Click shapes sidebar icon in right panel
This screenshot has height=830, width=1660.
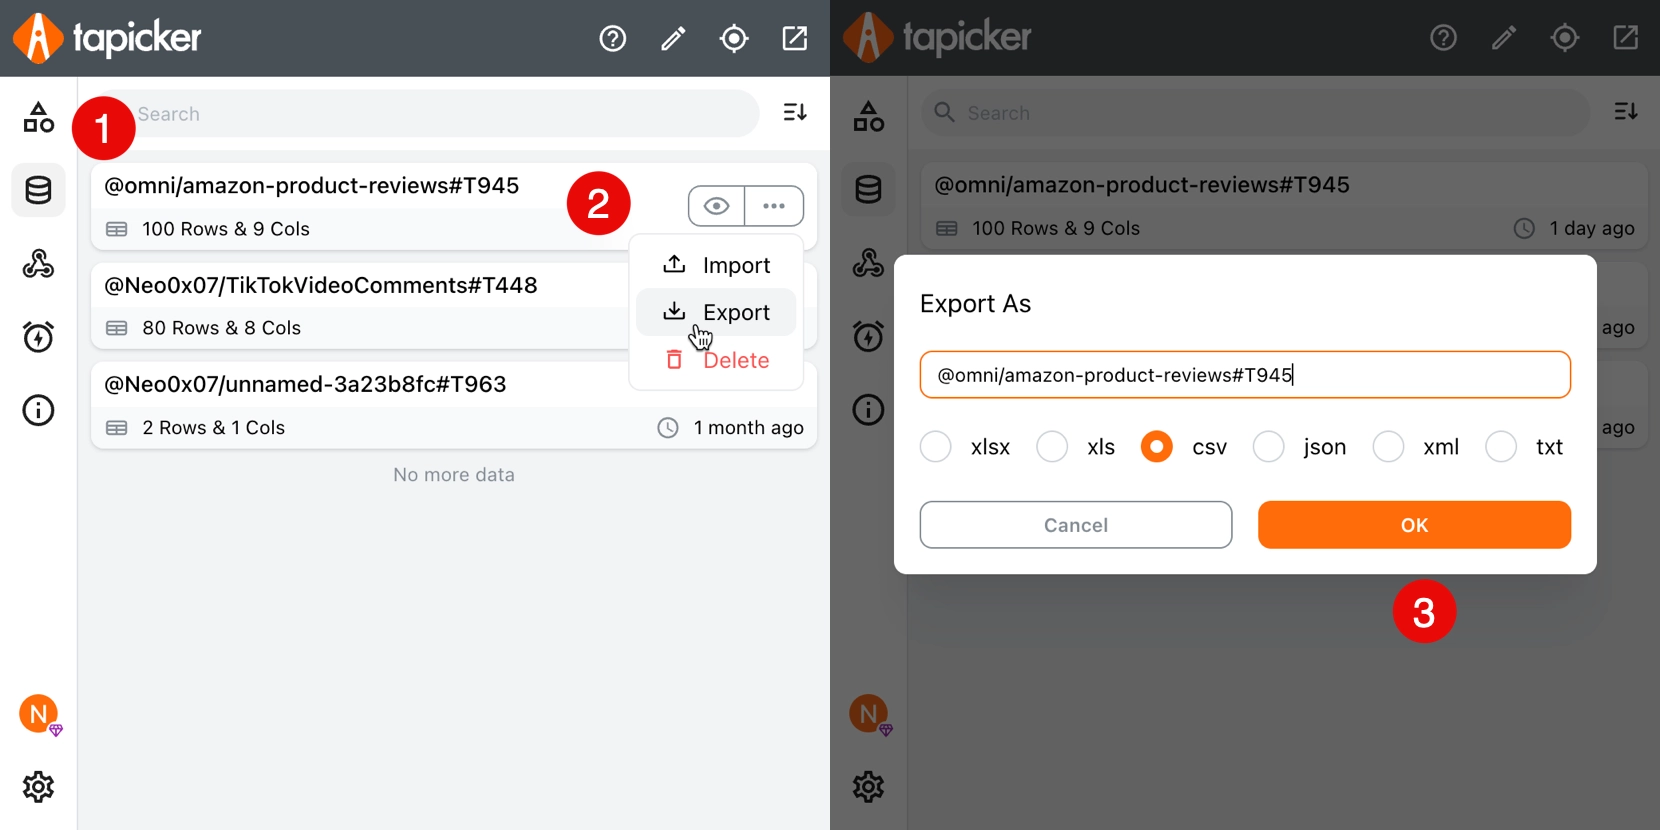[868, 117]
